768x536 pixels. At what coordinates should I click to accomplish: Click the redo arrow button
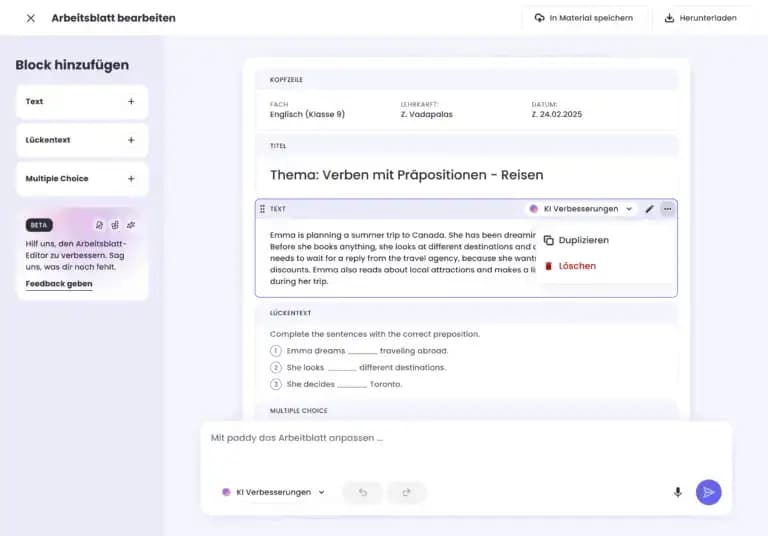(x=406, y=492)
